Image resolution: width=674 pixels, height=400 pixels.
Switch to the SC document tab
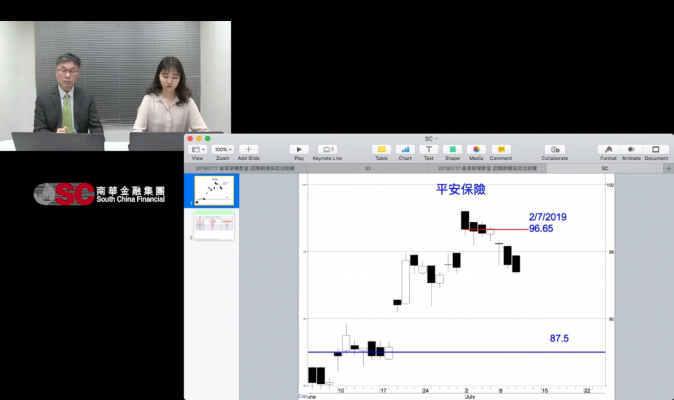[x=604, y=169]
